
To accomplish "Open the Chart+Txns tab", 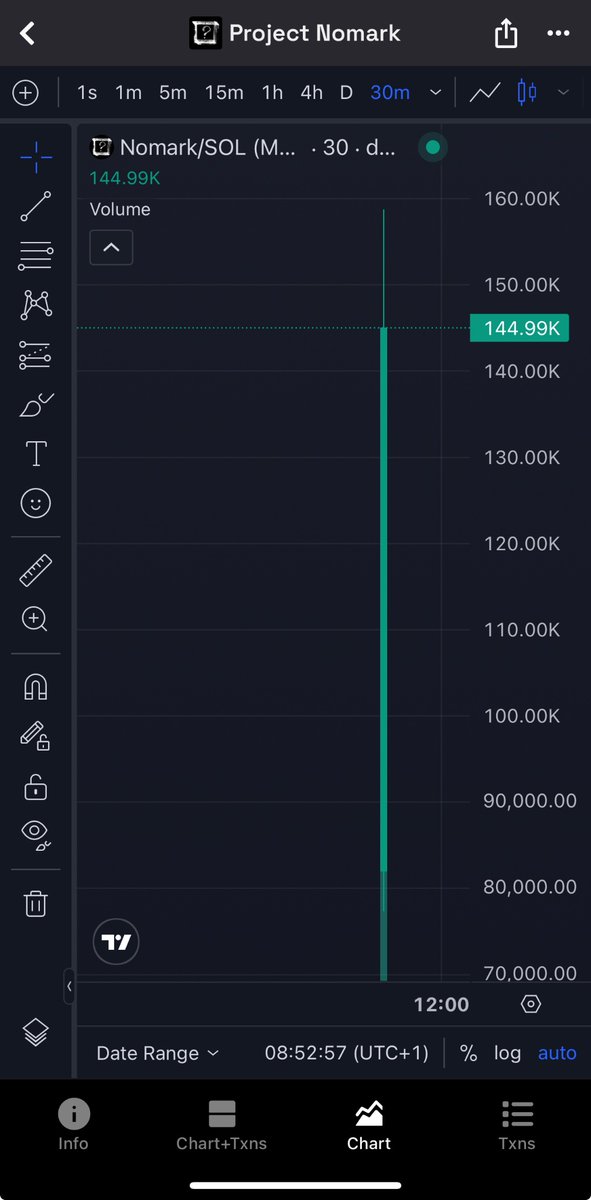I will 221,1126.
